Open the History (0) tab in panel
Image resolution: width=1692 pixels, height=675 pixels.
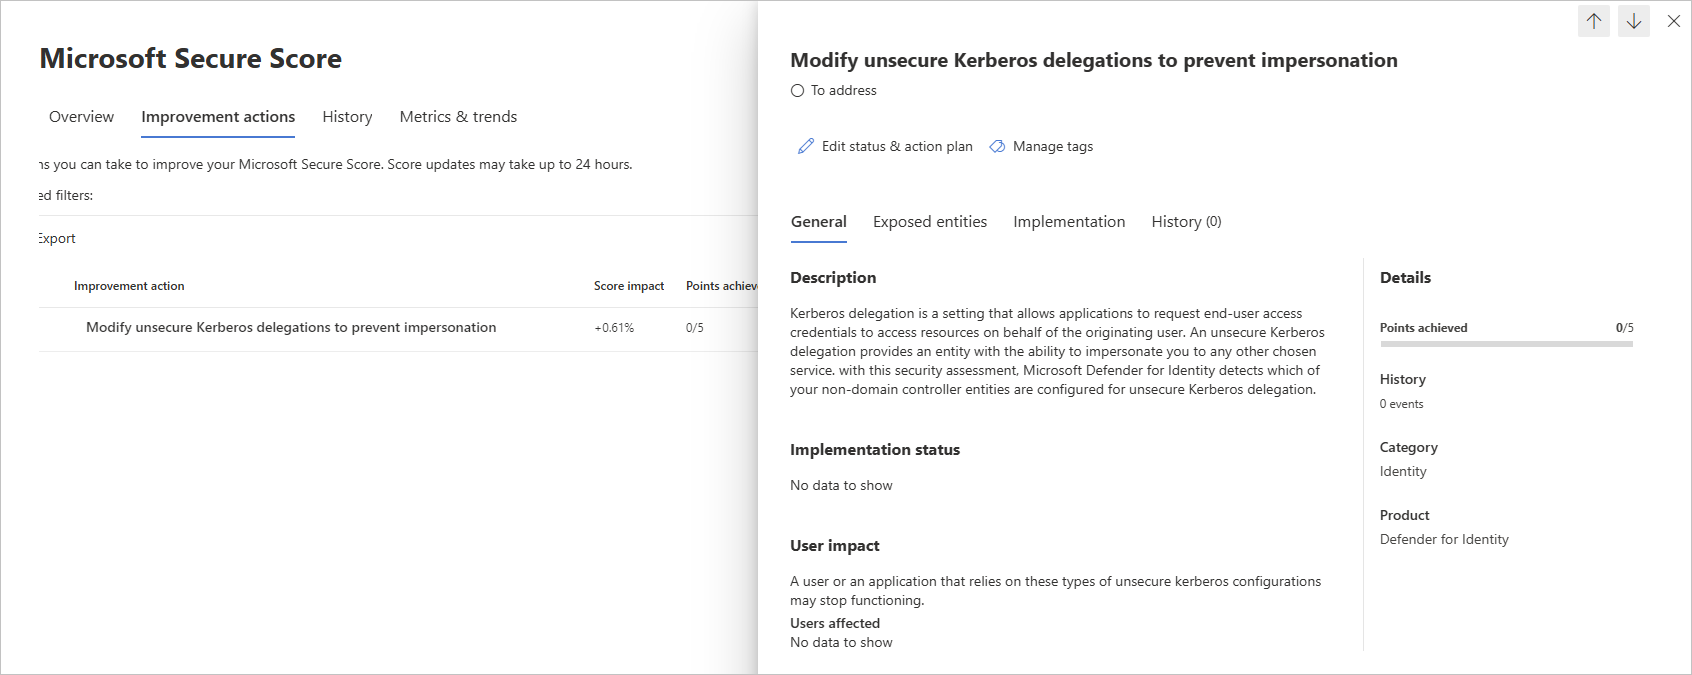click(x=1185, y=222)
